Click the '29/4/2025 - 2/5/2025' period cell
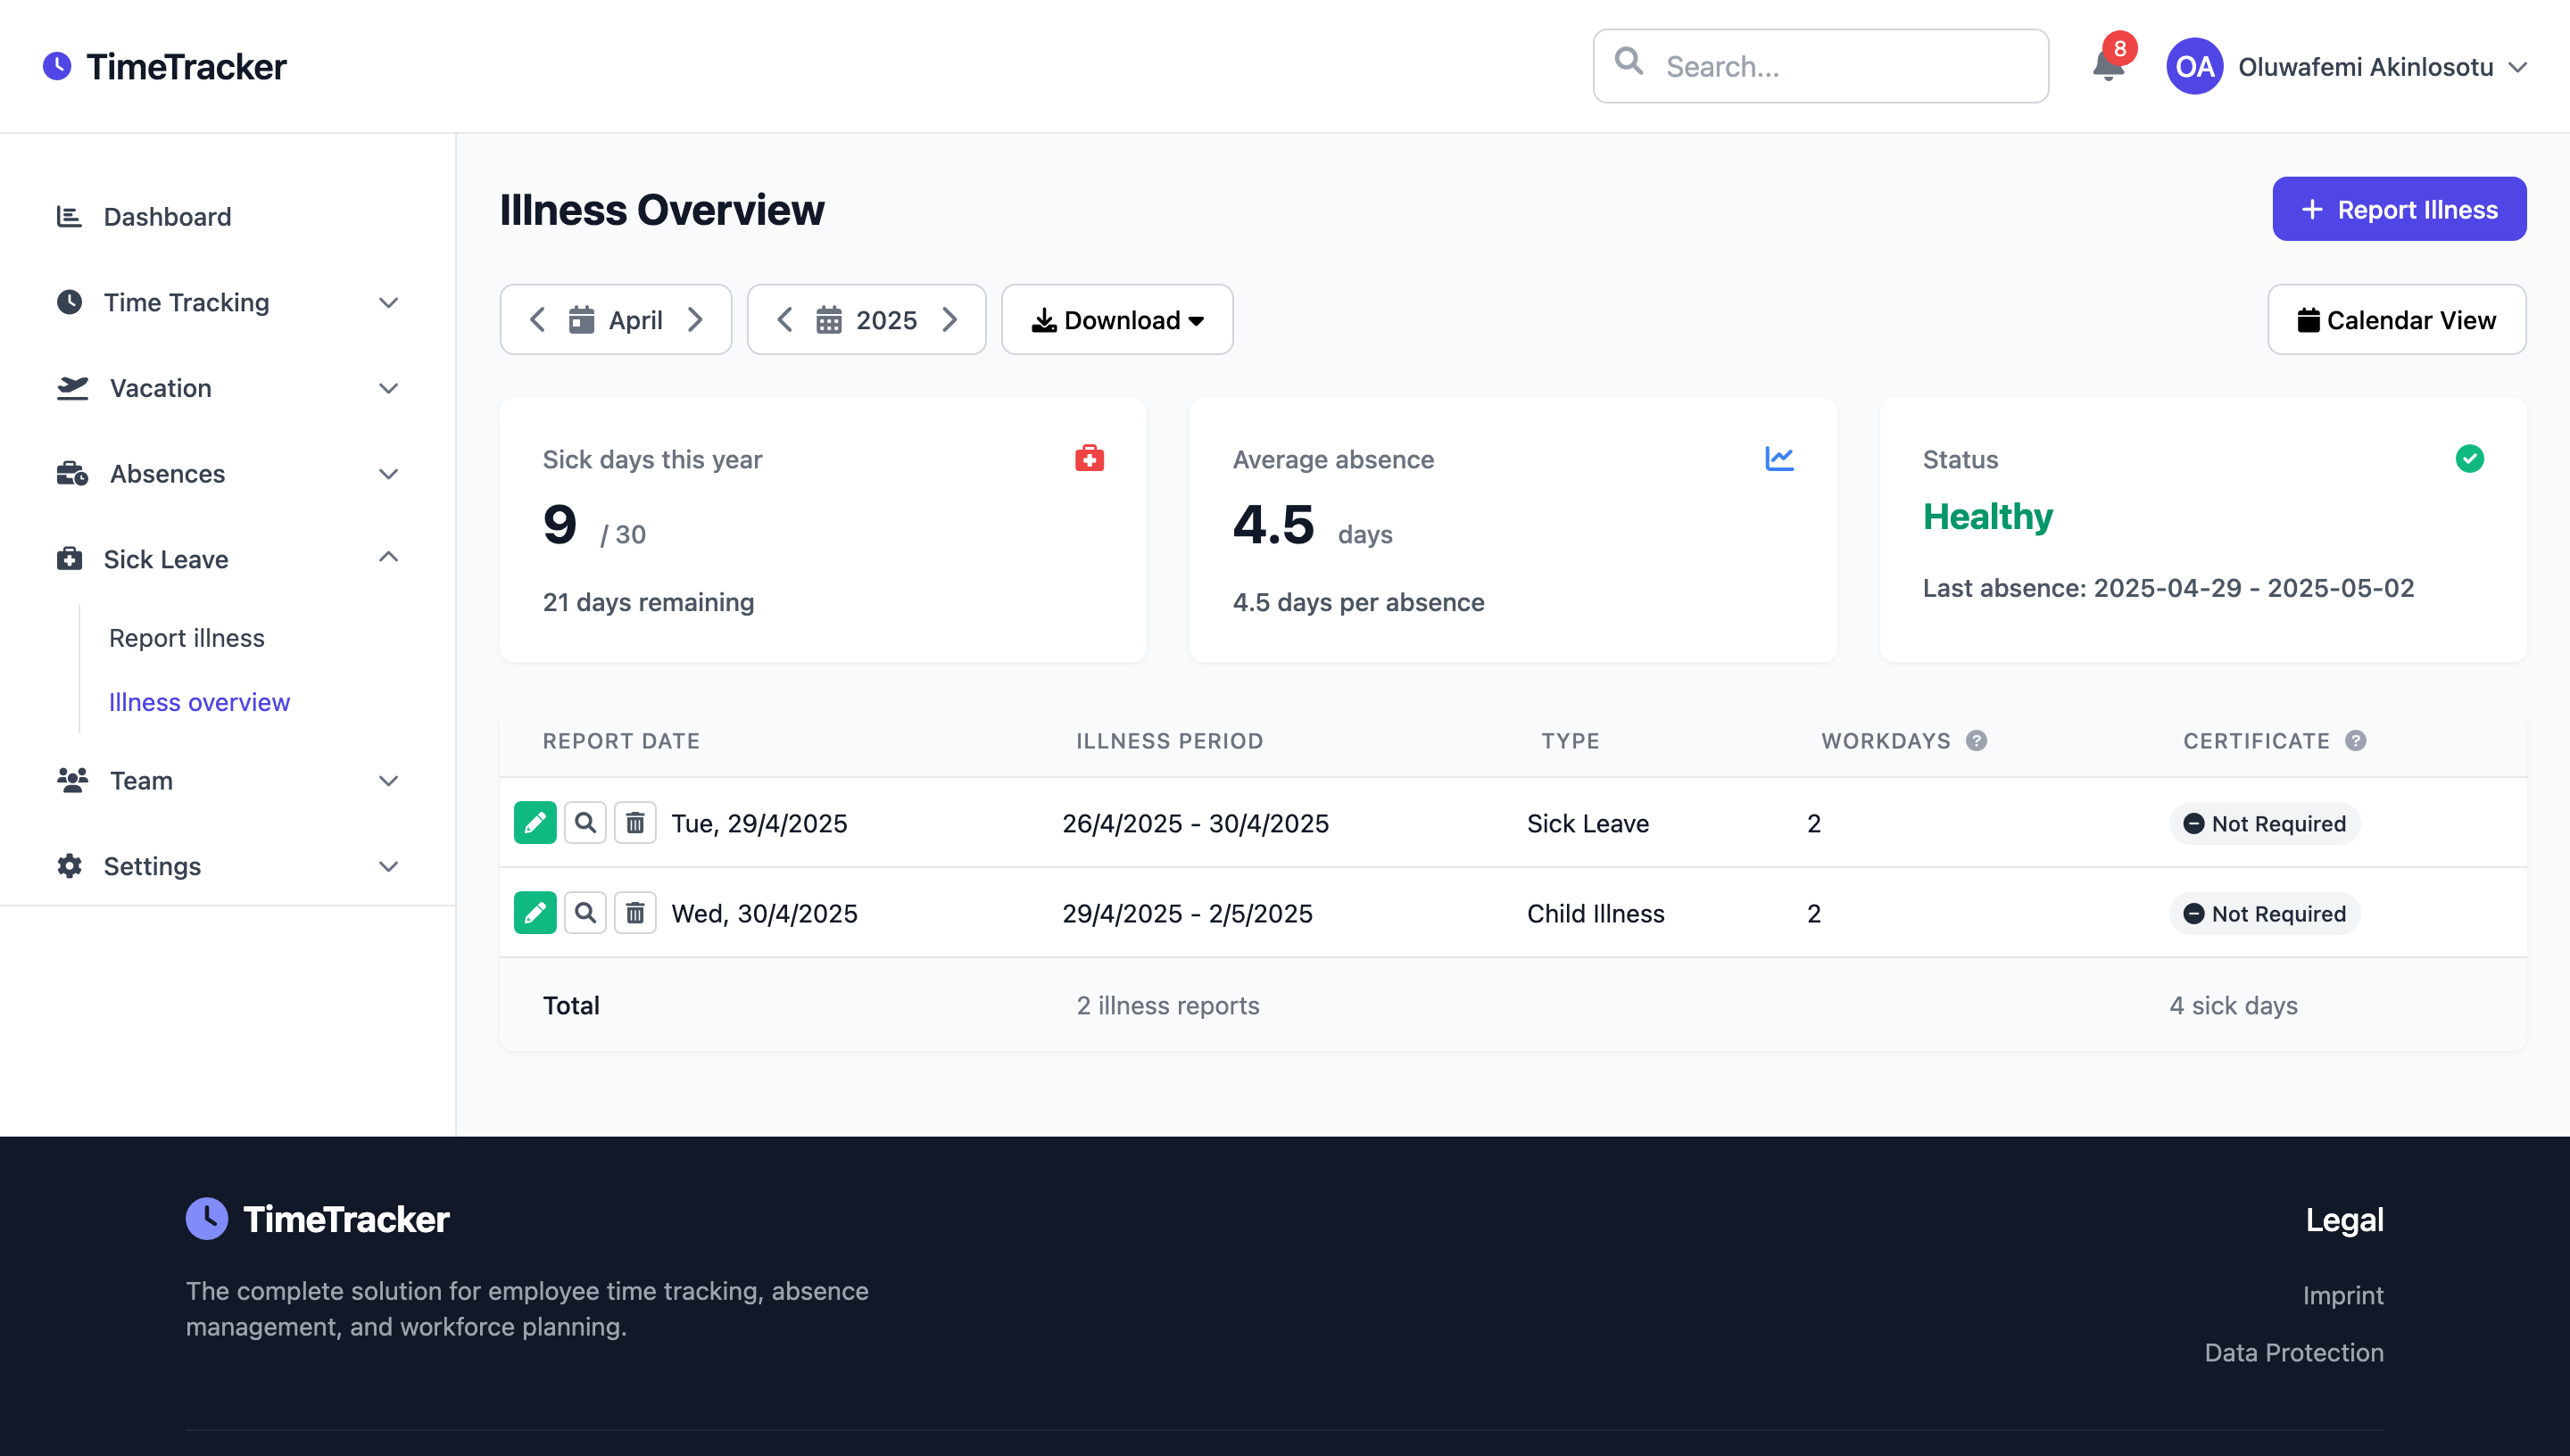Screen dimensions: 2570x1456 1188,913
